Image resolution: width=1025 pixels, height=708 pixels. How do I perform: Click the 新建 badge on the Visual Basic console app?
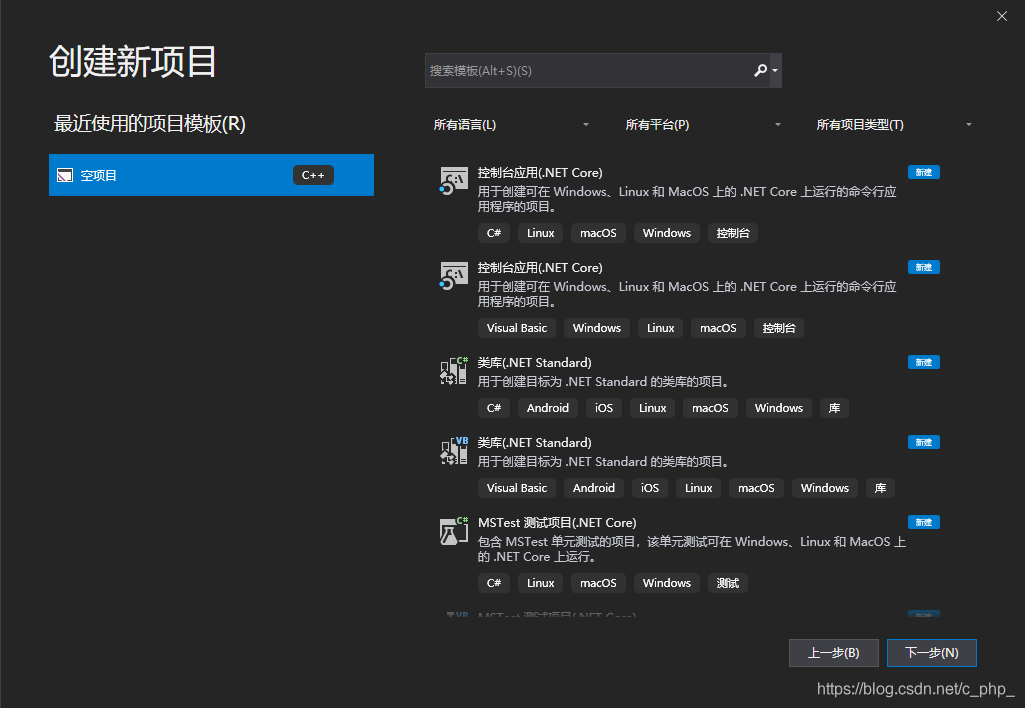(924, 267)
